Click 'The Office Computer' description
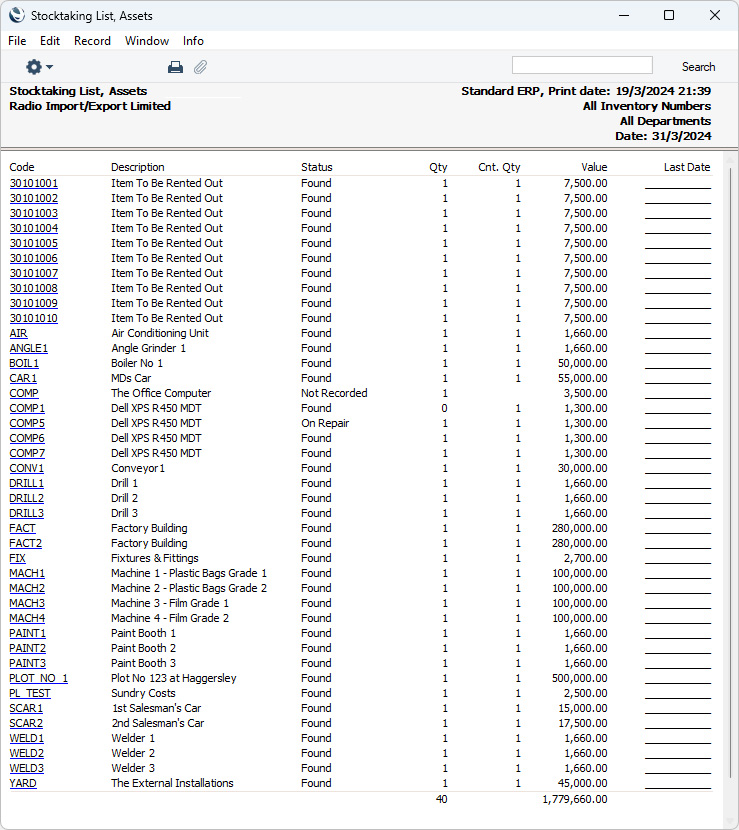Viewport: 739px width, 830px height. (x=161, y=393)
